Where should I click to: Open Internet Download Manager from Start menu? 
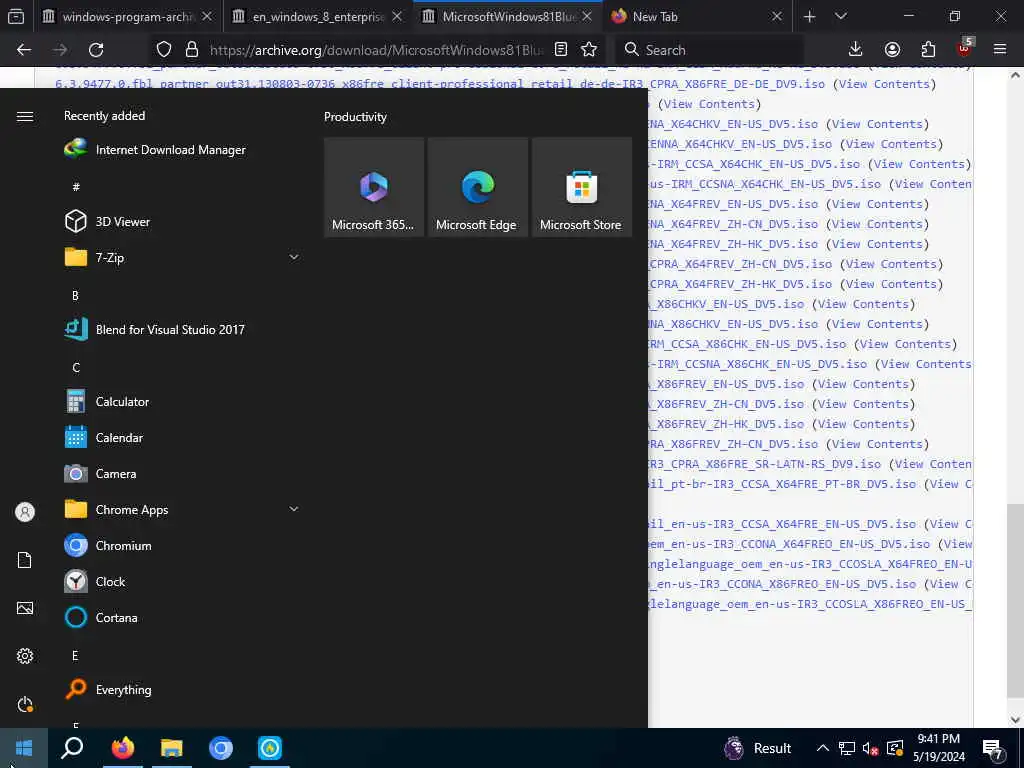[155, 150]
